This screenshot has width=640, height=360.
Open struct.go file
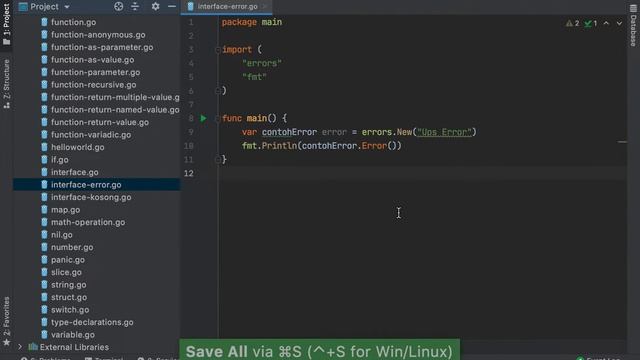tap(69, 297)
